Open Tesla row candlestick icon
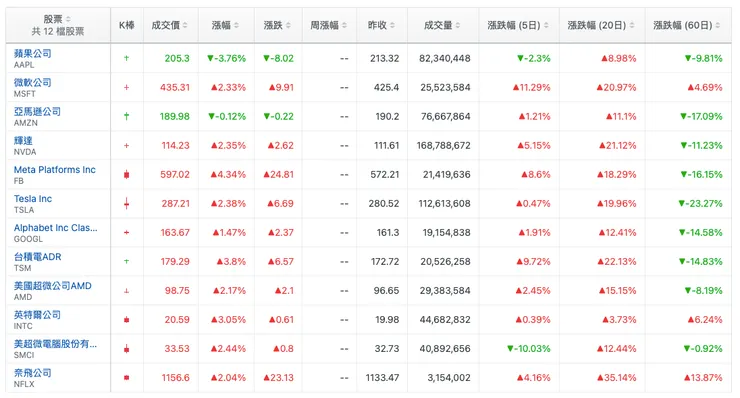 (126, 203)
